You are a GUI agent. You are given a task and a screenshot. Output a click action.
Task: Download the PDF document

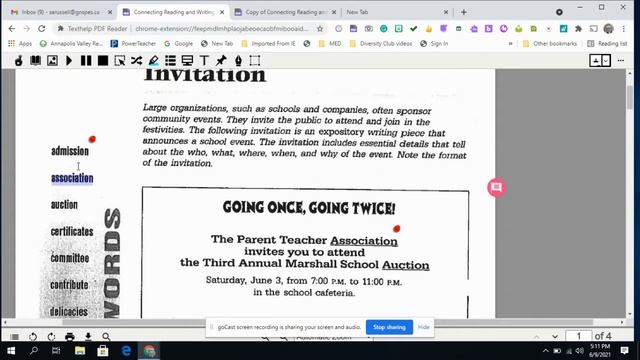[88, 337]
